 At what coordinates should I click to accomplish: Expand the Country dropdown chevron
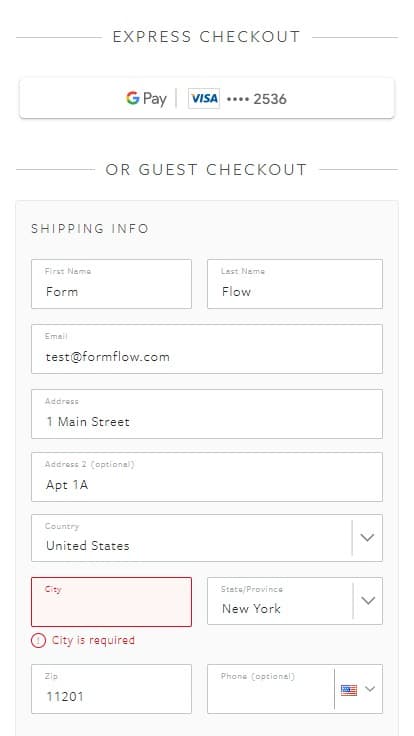pyautogui.click(x=367, y=537)
